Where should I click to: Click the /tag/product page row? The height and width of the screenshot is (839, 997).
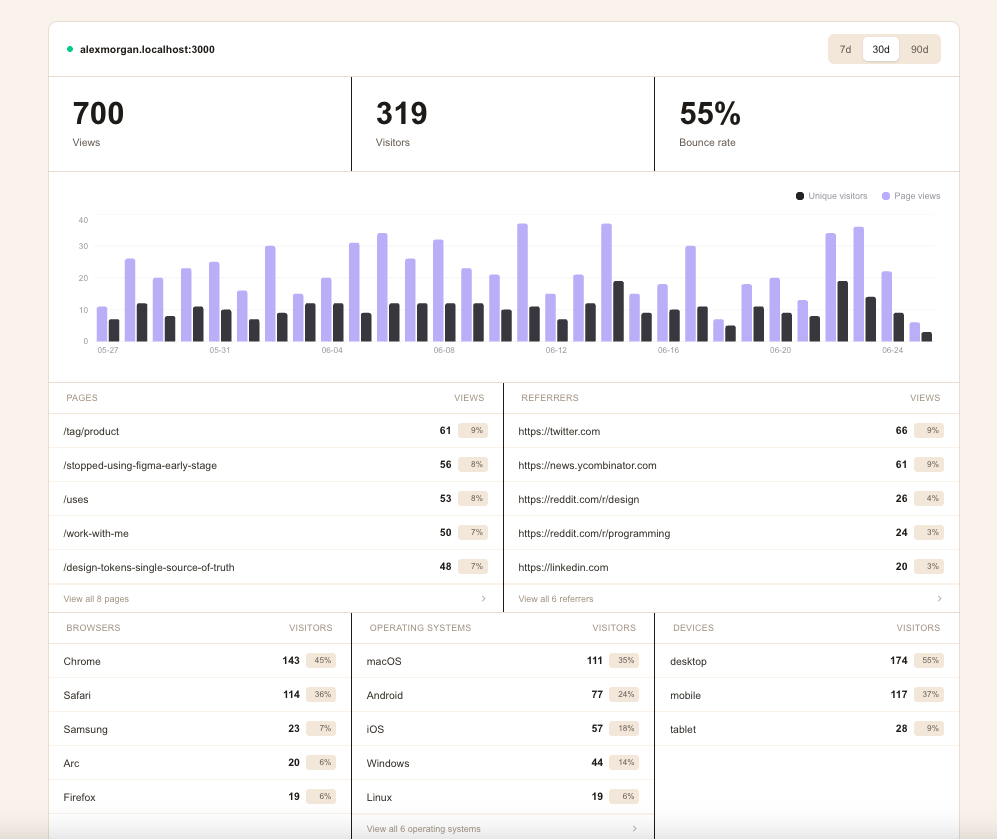click(275, 431)
